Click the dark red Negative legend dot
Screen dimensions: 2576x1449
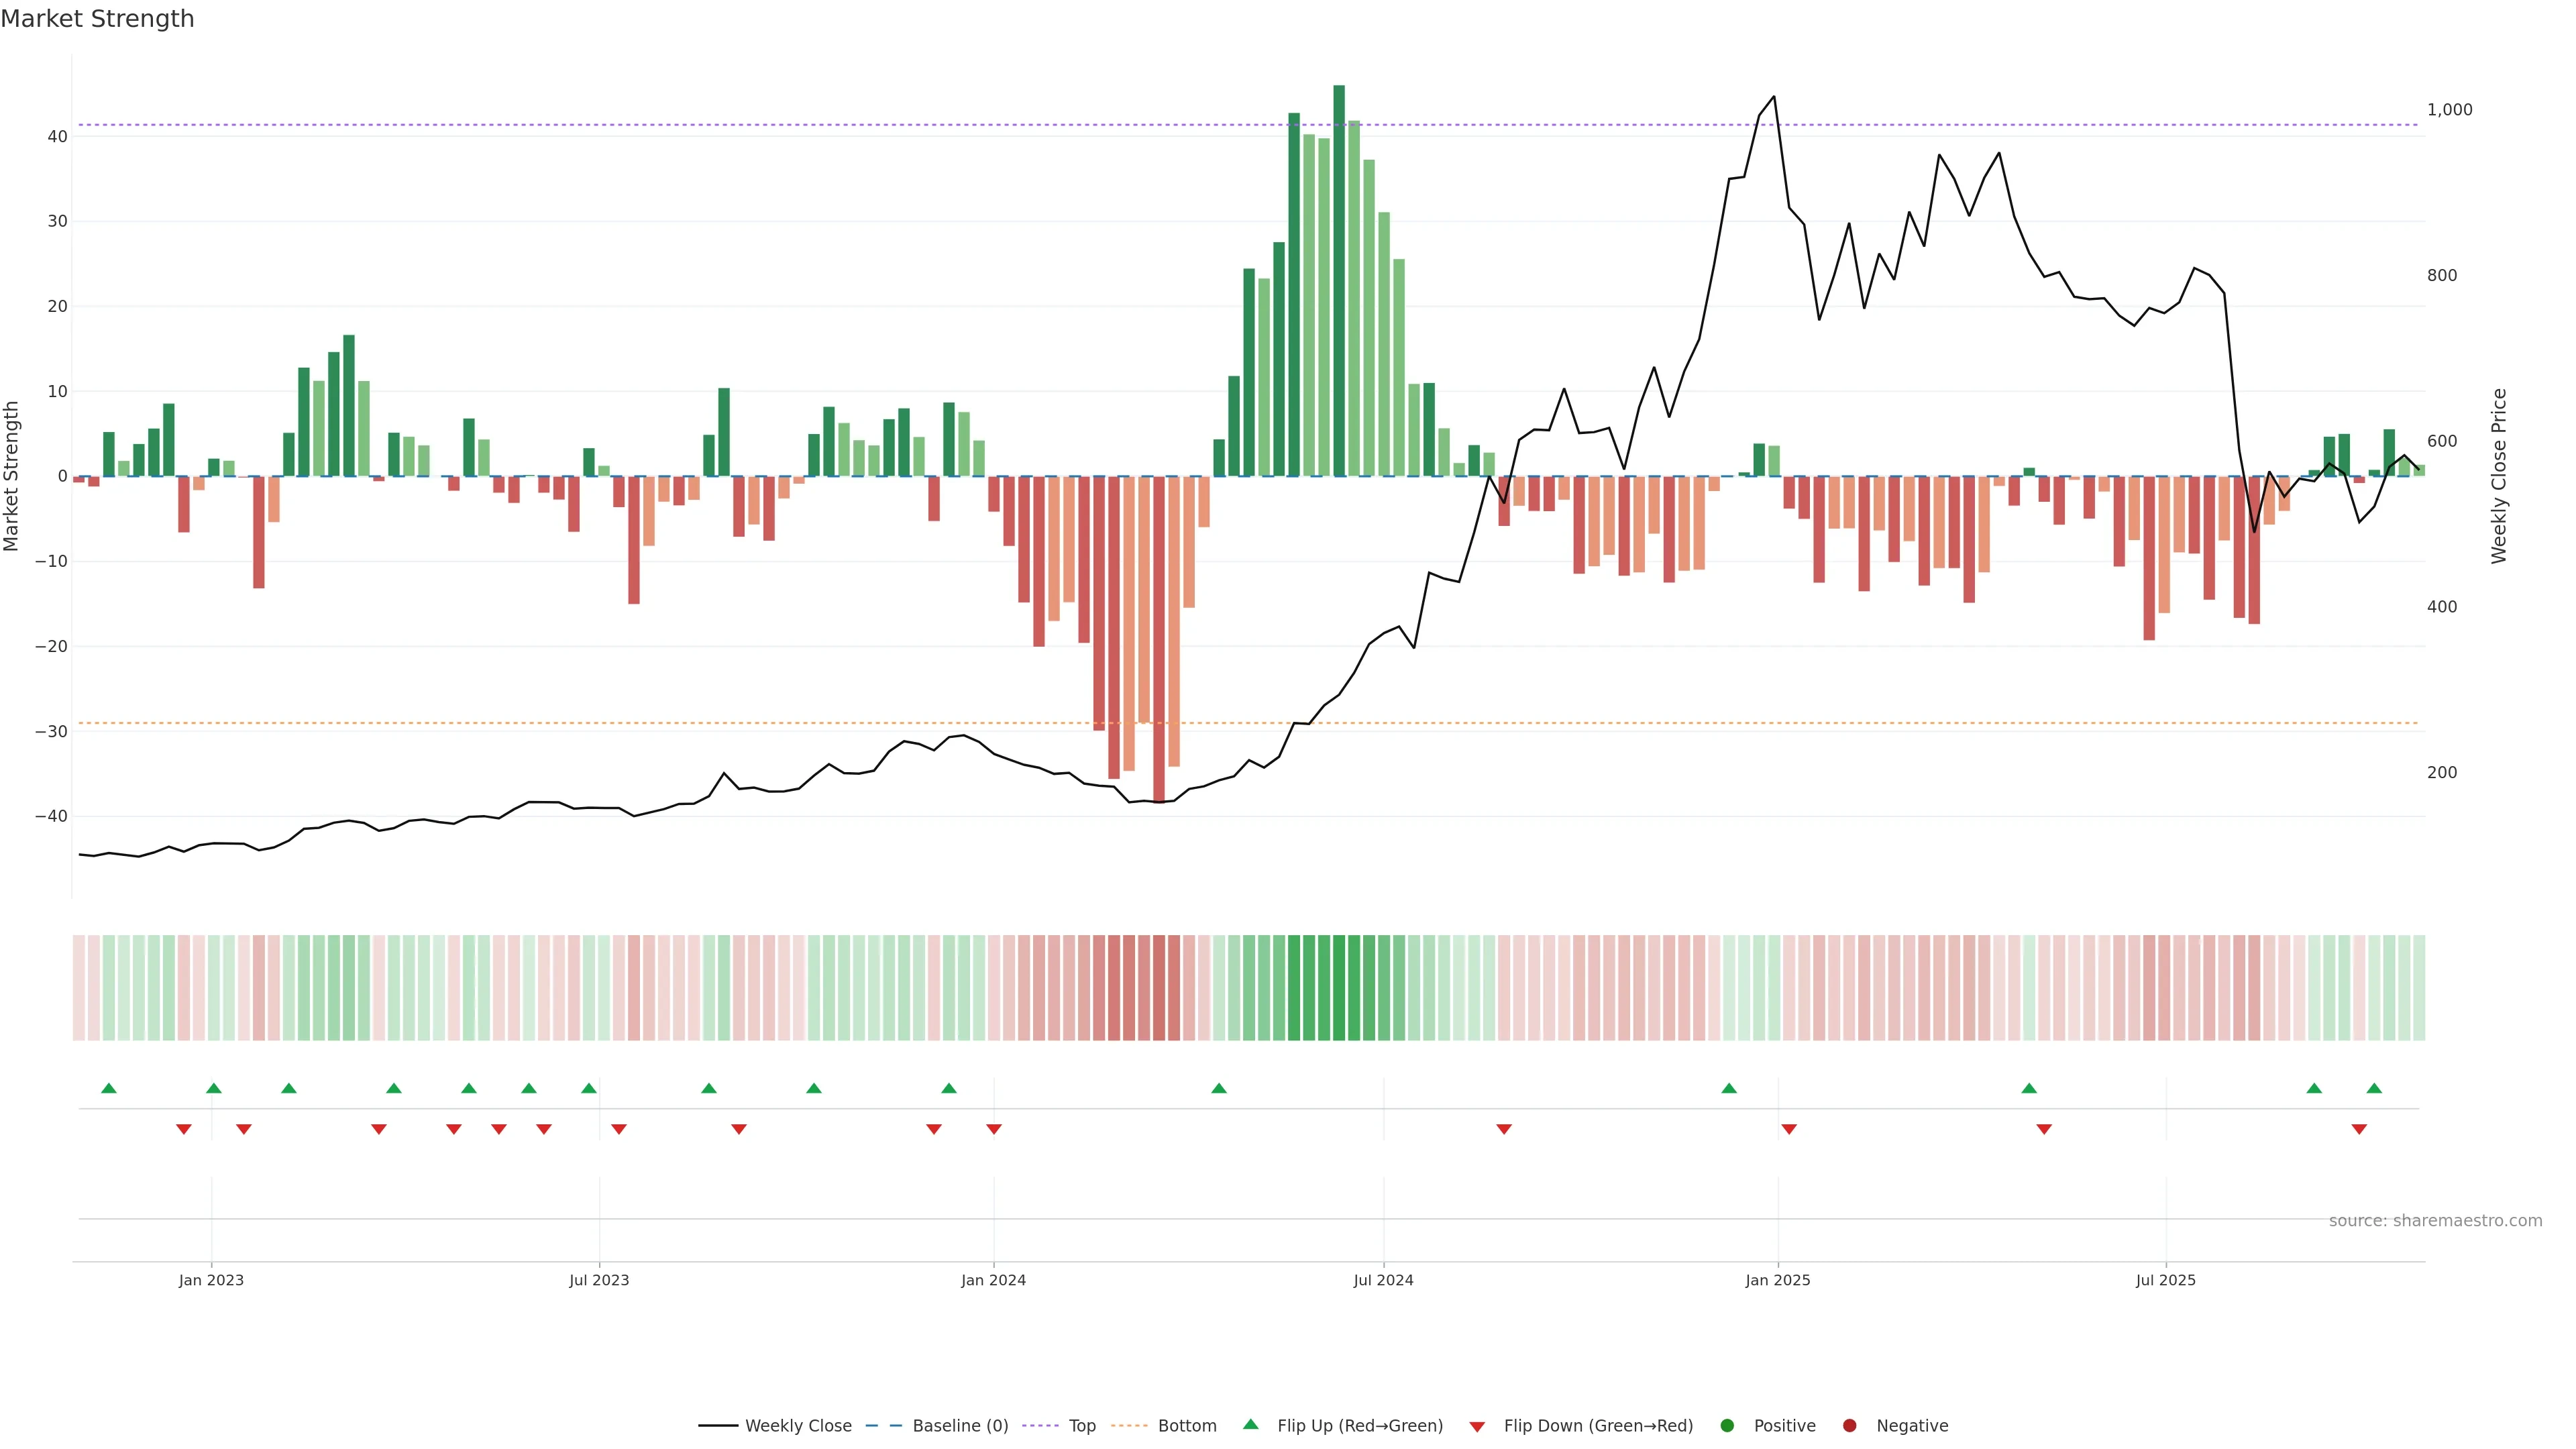tap(1849, 1425)
